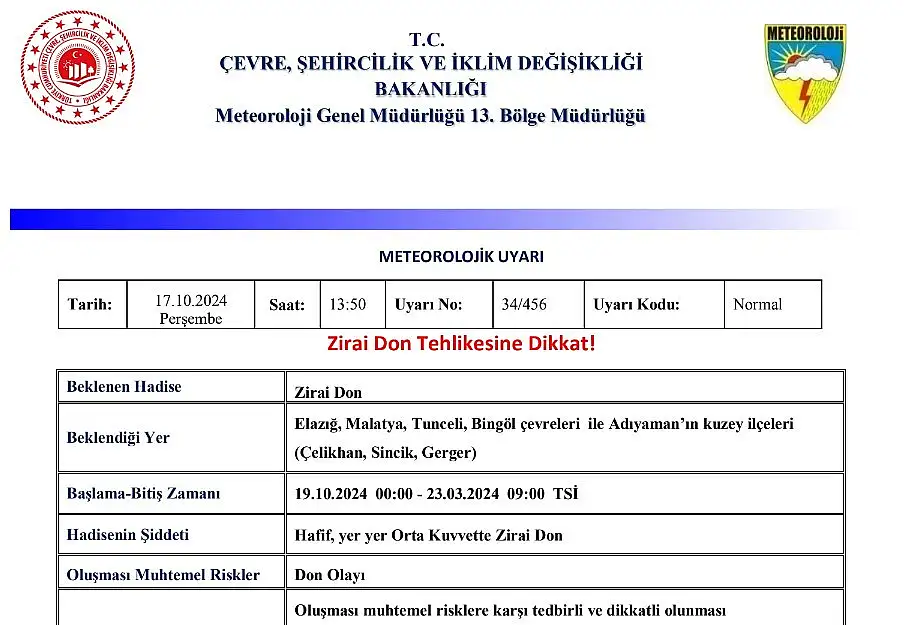This screenshot has height=625, width=904.
Task: Click the 'Uyarı Kodu:' label cell
Action: [x=636, y=305]
